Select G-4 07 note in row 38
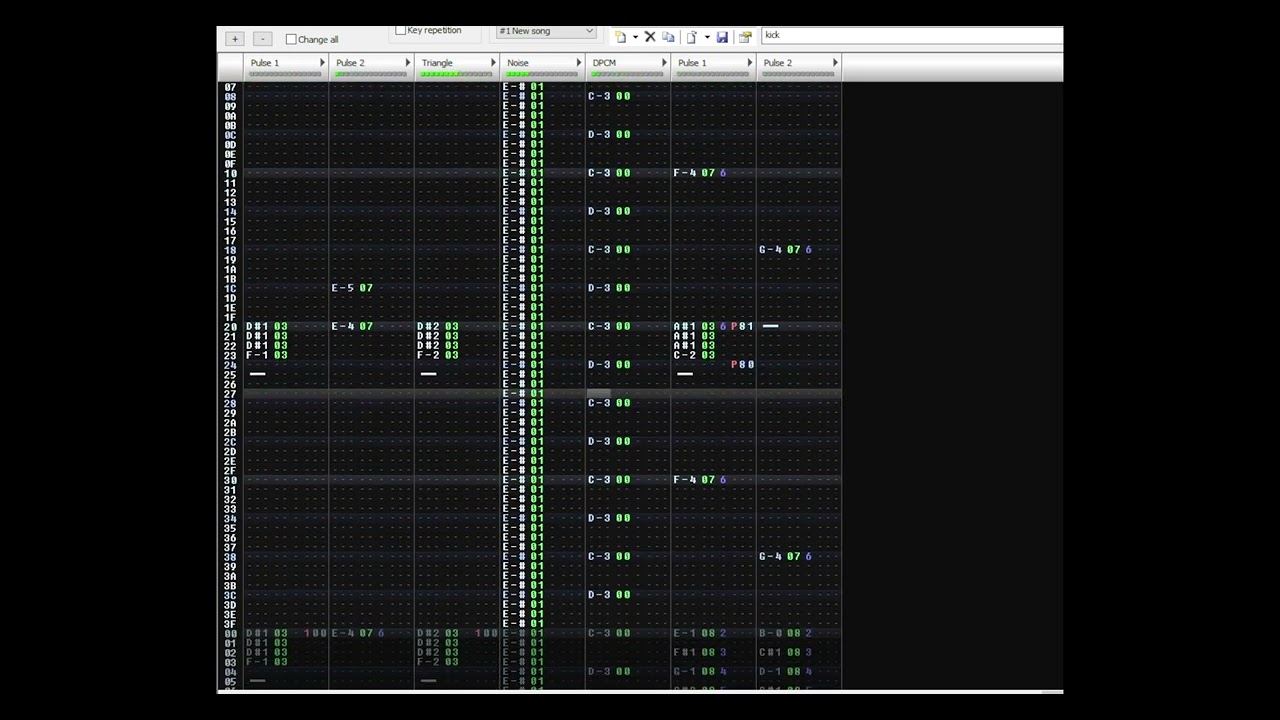This screenshot has width=1280, height=720. (x=779, y=557)
